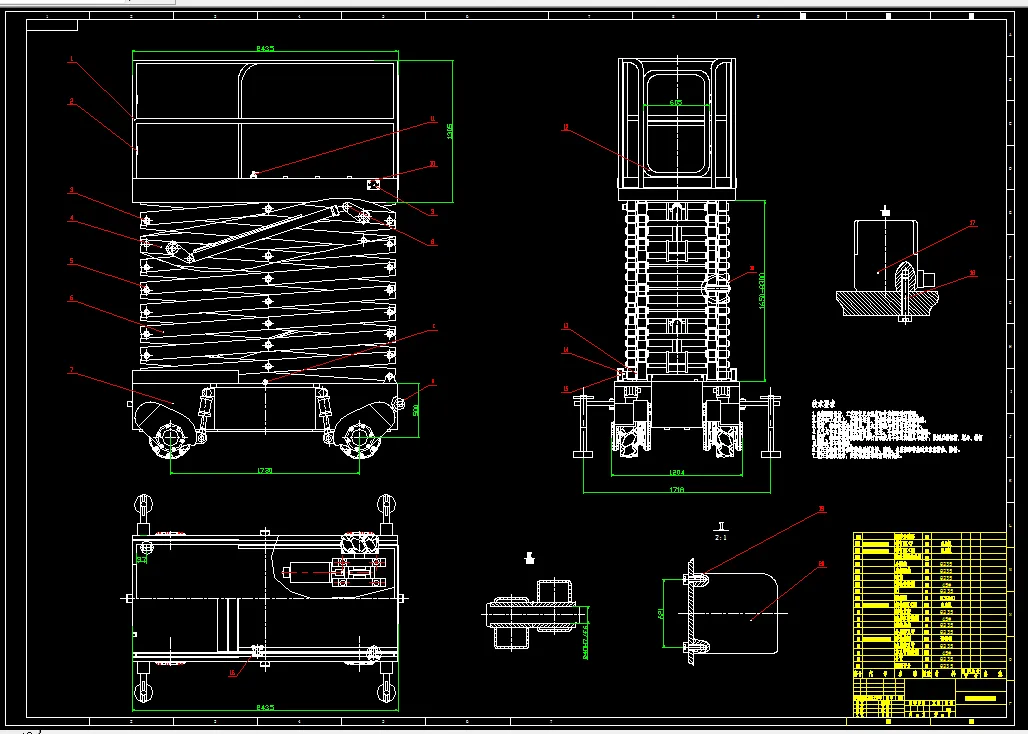Screen dimensions: 1028x734
Task: Select part callout number 2
Action: click(71, 102)
